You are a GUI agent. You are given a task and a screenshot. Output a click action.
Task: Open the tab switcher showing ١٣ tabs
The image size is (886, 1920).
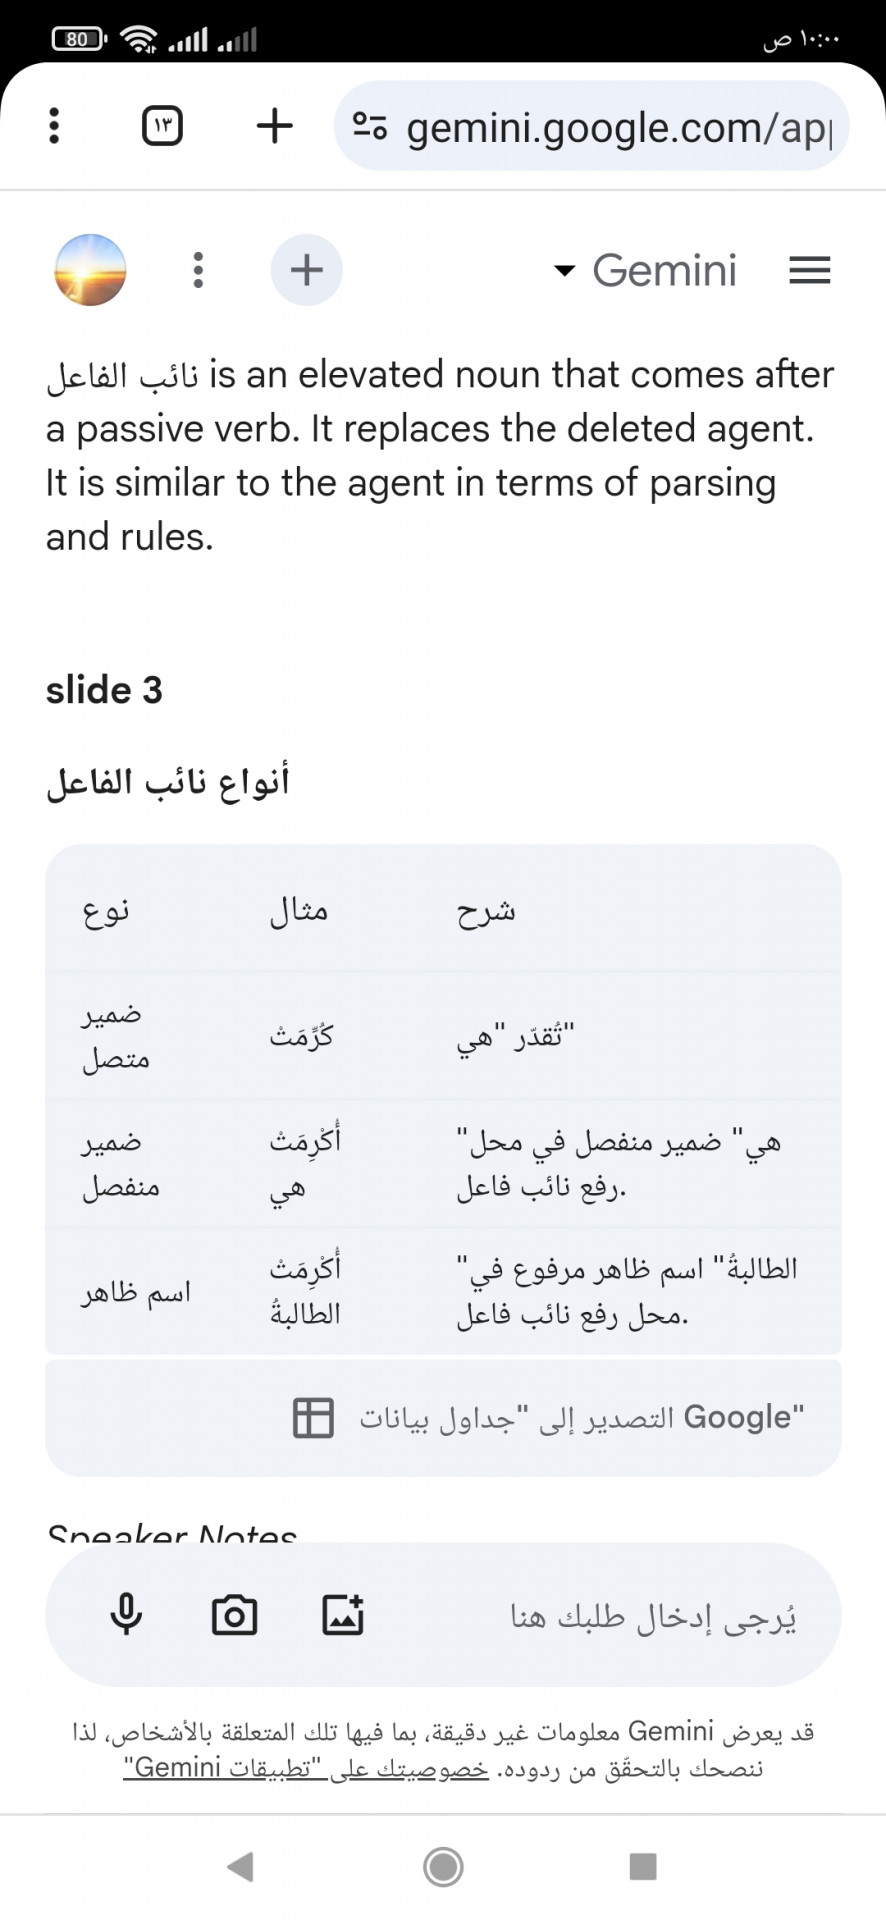tap(162, 126)
